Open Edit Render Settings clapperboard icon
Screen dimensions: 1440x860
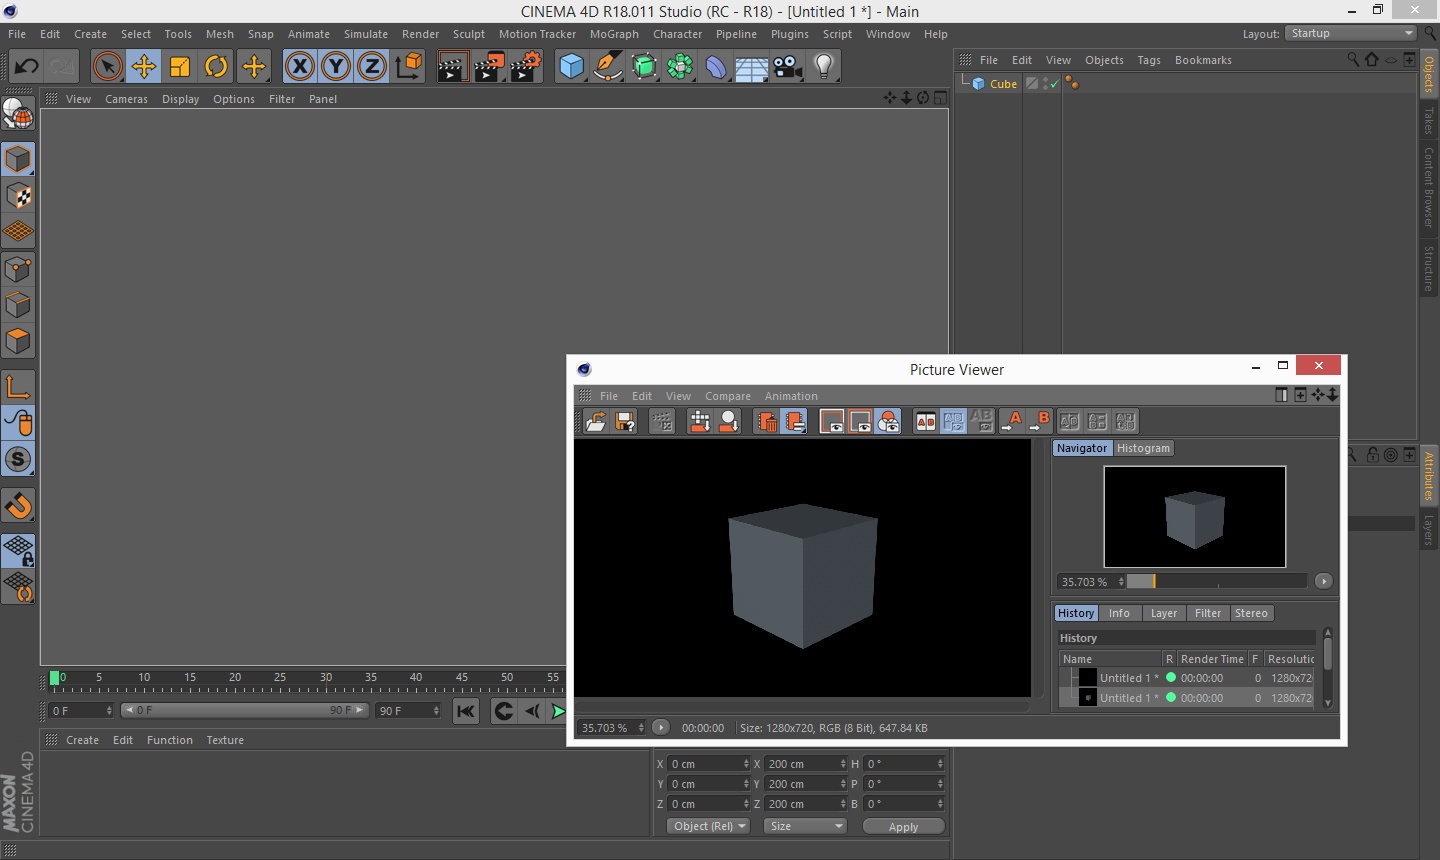click(526, 67)
